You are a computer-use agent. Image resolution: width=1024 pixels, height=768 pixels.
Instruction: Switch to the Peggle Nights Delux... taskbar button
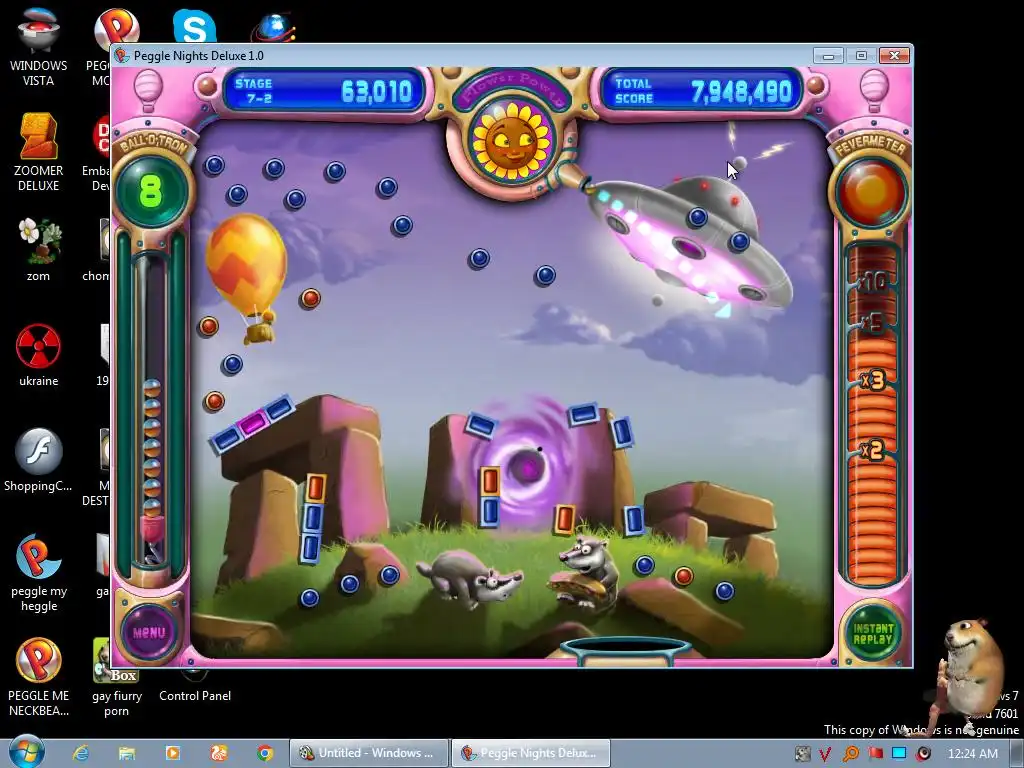(530, 753)
